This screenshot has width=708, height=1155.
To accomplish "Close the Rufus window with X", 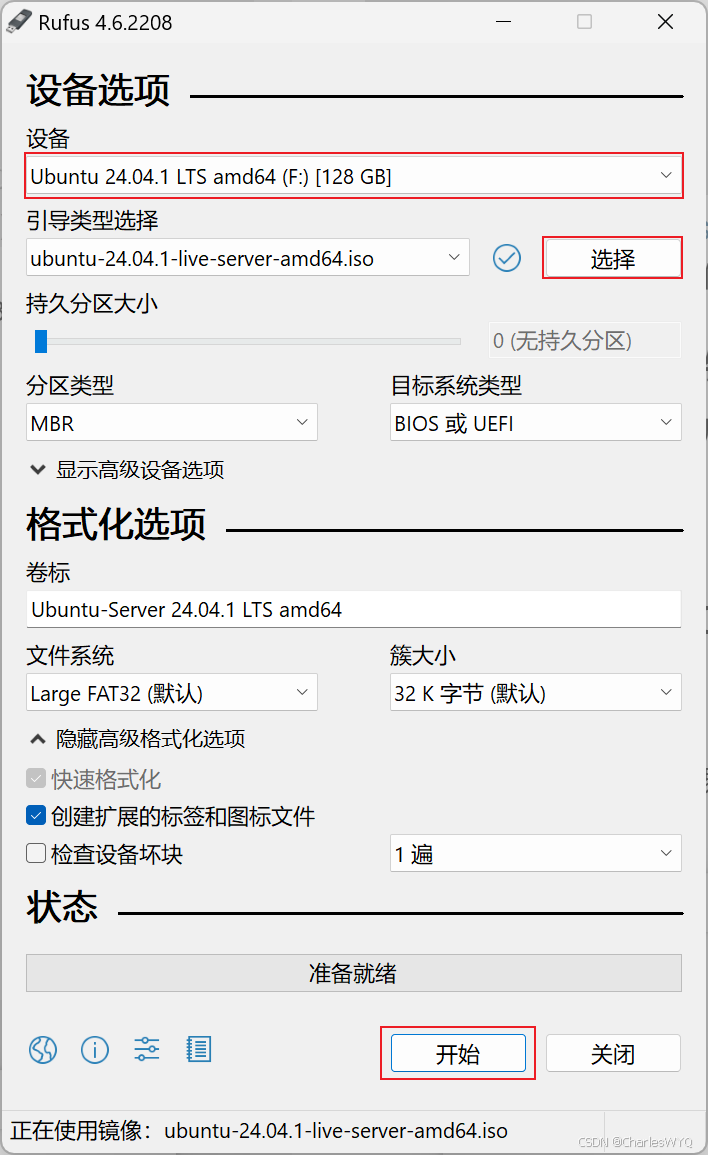I will click(x=665, y=22).
